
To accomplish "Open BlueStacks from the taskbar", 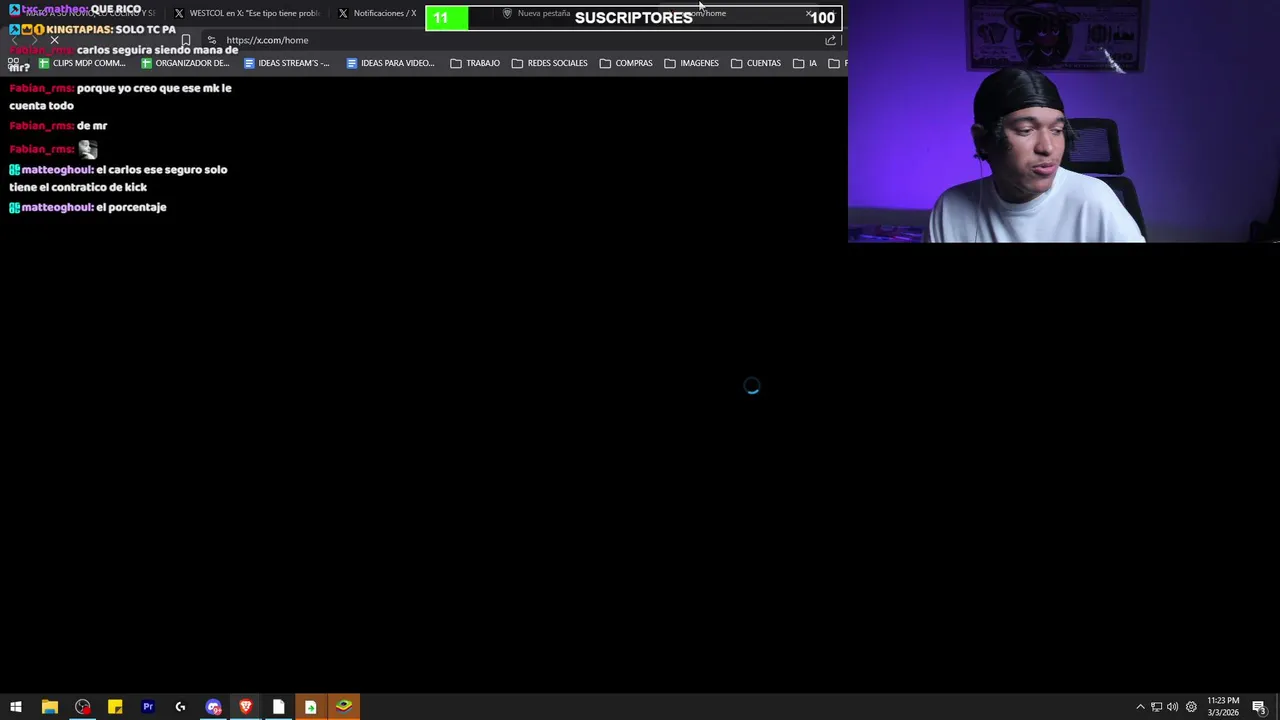I will [344, 707].
